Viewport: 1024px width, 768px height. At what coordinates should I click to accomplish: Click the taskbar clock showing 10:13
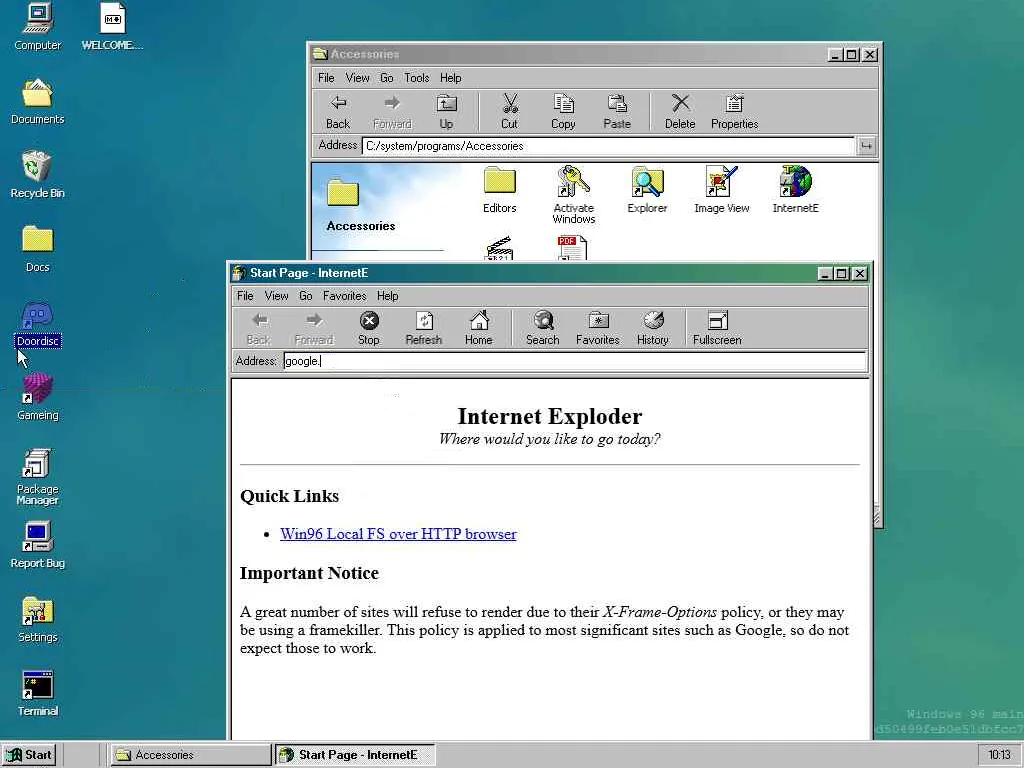(999, 755)
